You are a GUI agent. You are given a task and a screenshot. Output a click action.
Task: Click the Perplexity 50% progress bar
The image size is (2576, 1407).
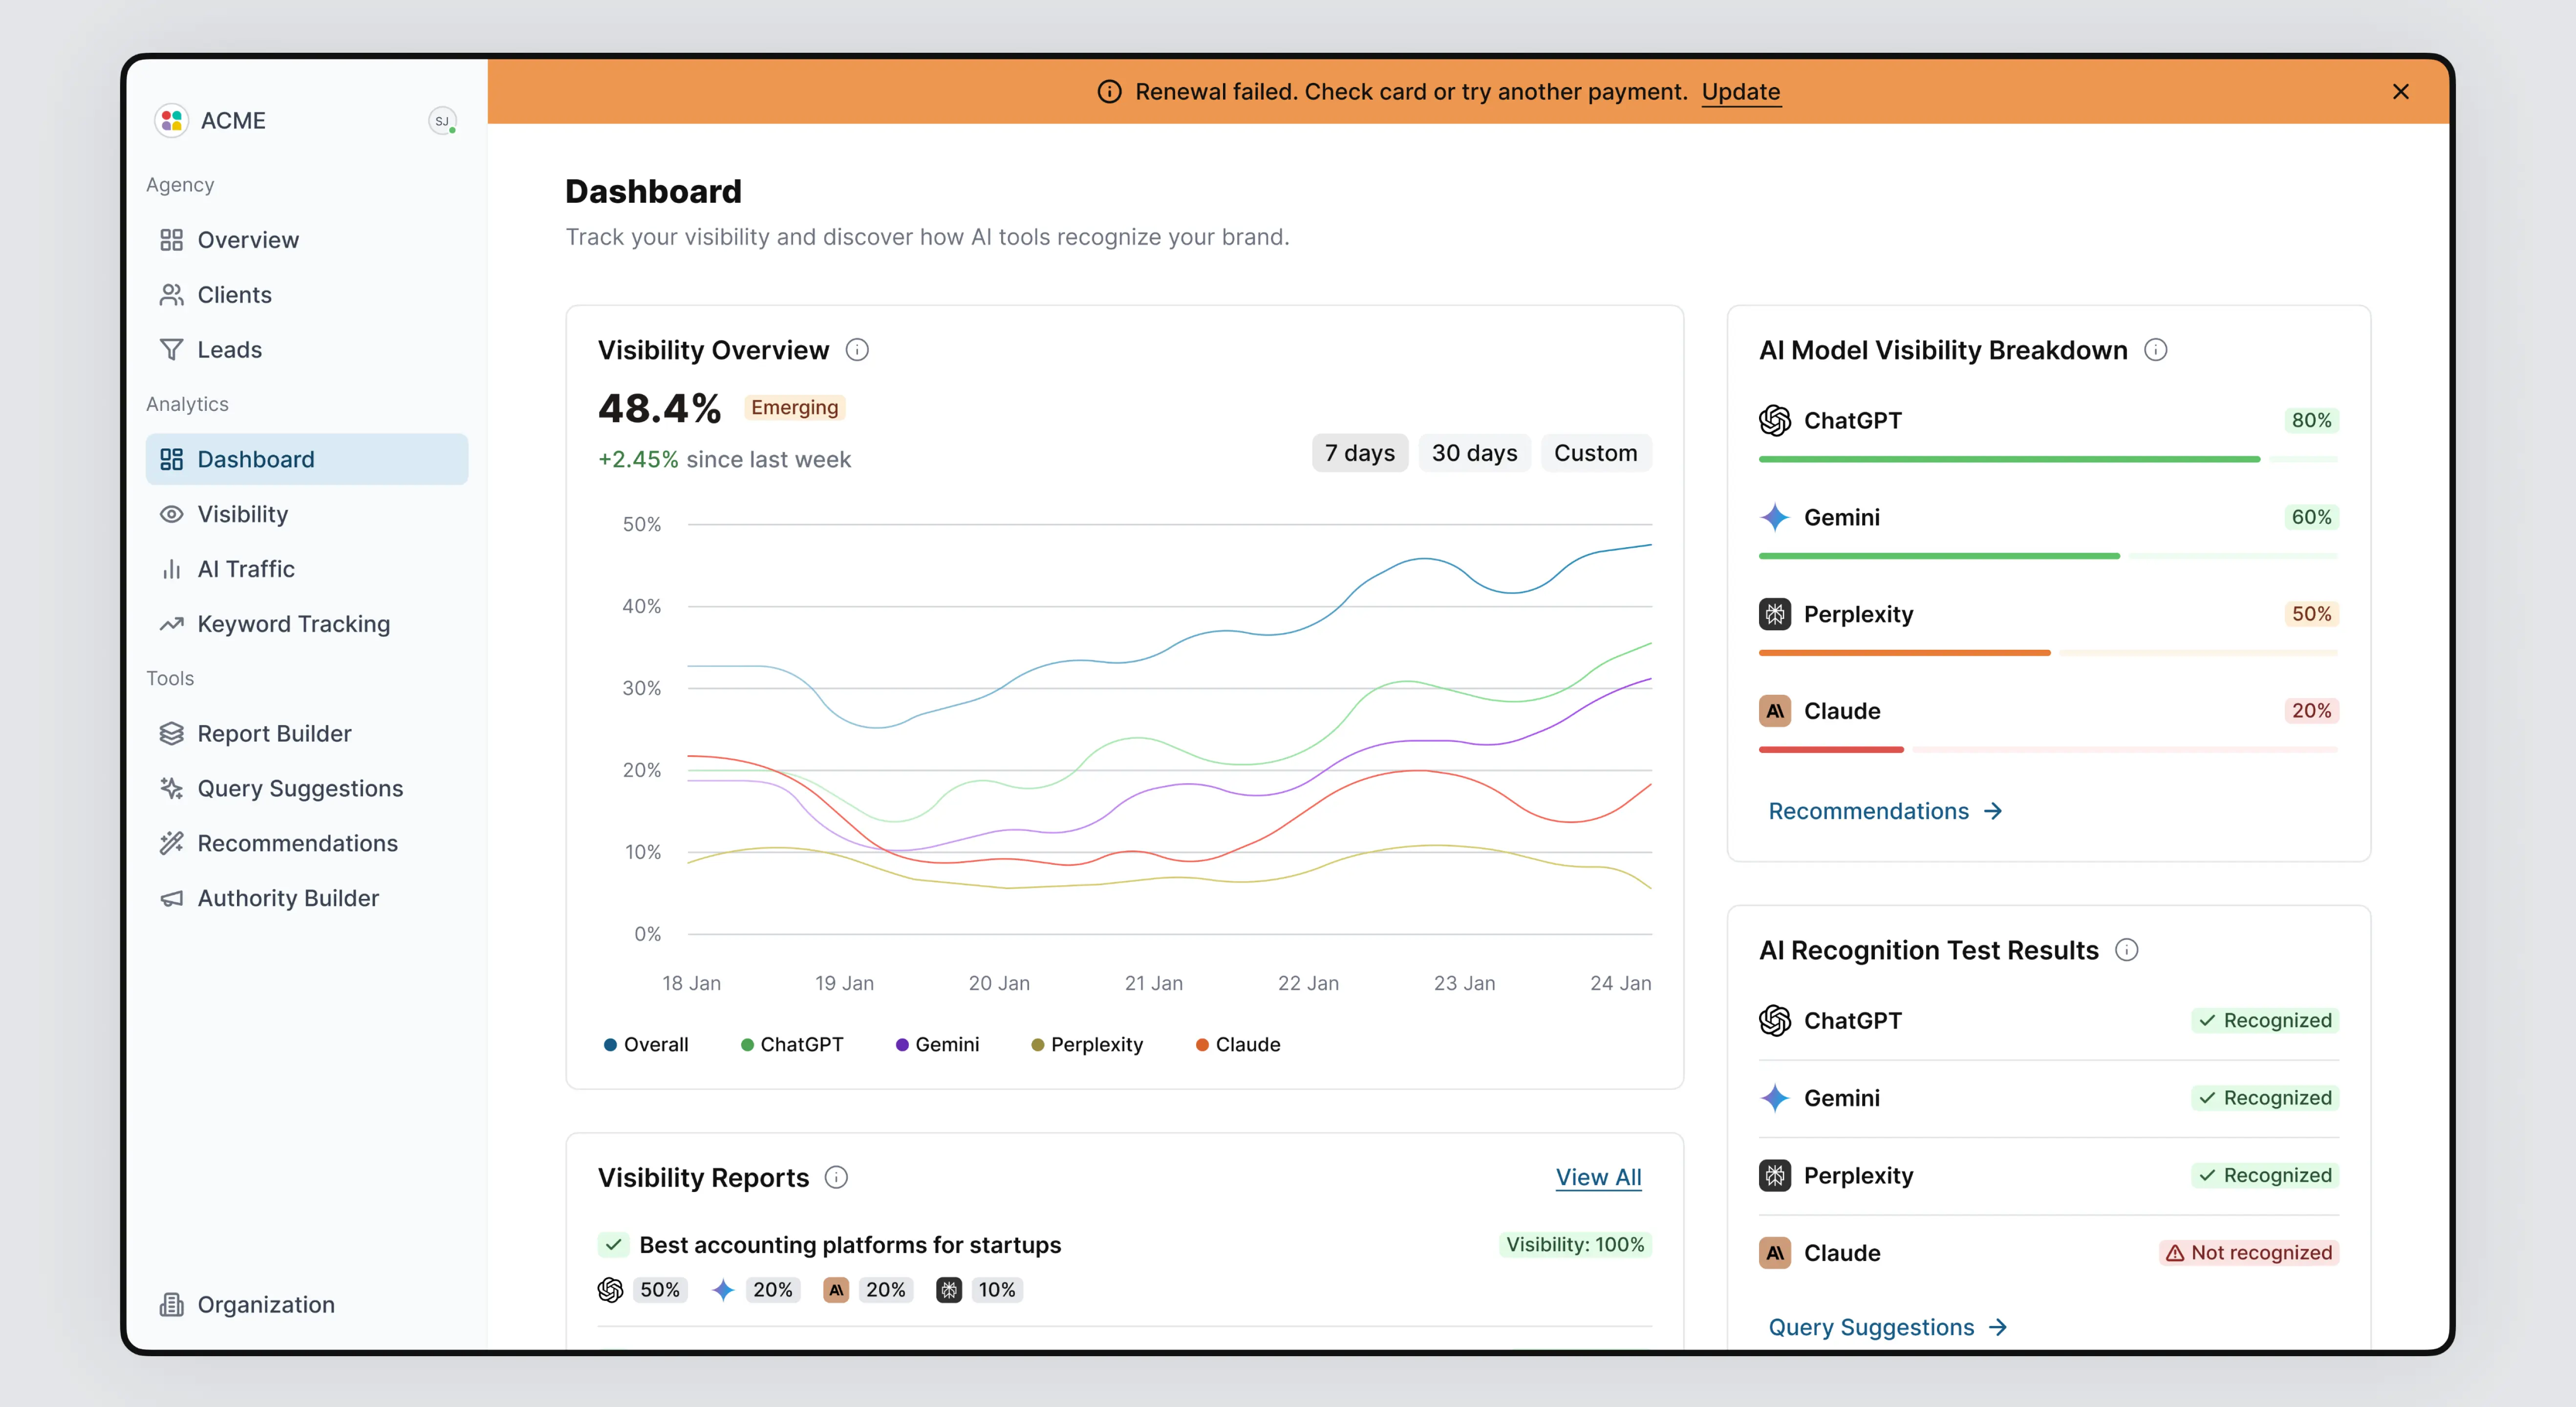(x=2048, y=653)
